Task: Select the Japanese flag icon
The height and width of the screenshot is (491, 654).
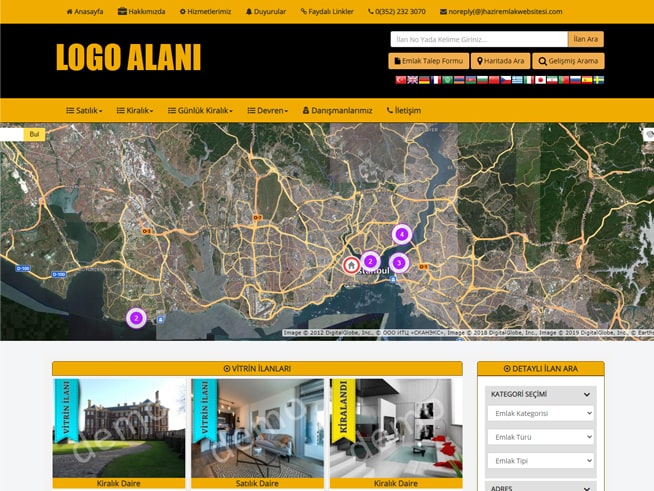Action: 540,80
